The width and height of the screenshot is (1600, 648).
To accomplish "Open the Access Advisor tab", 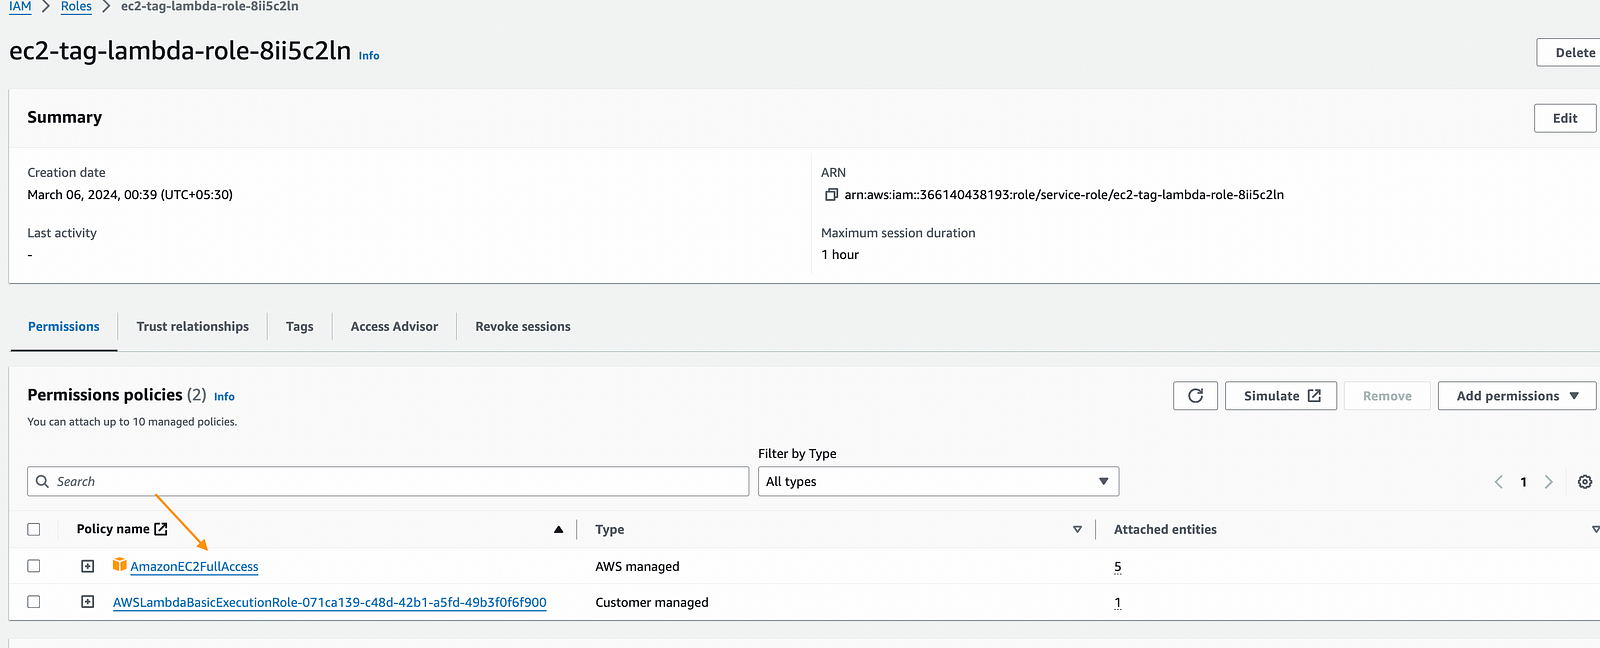I will click(394, 327).
